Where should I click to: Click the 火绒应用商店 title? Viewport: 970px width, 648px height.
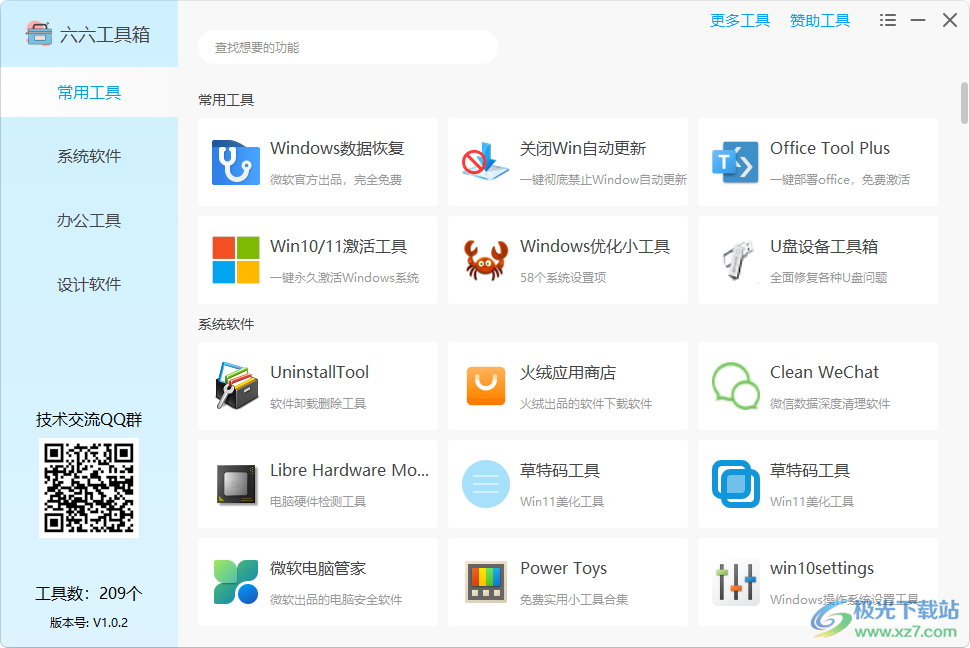point(568,372)
